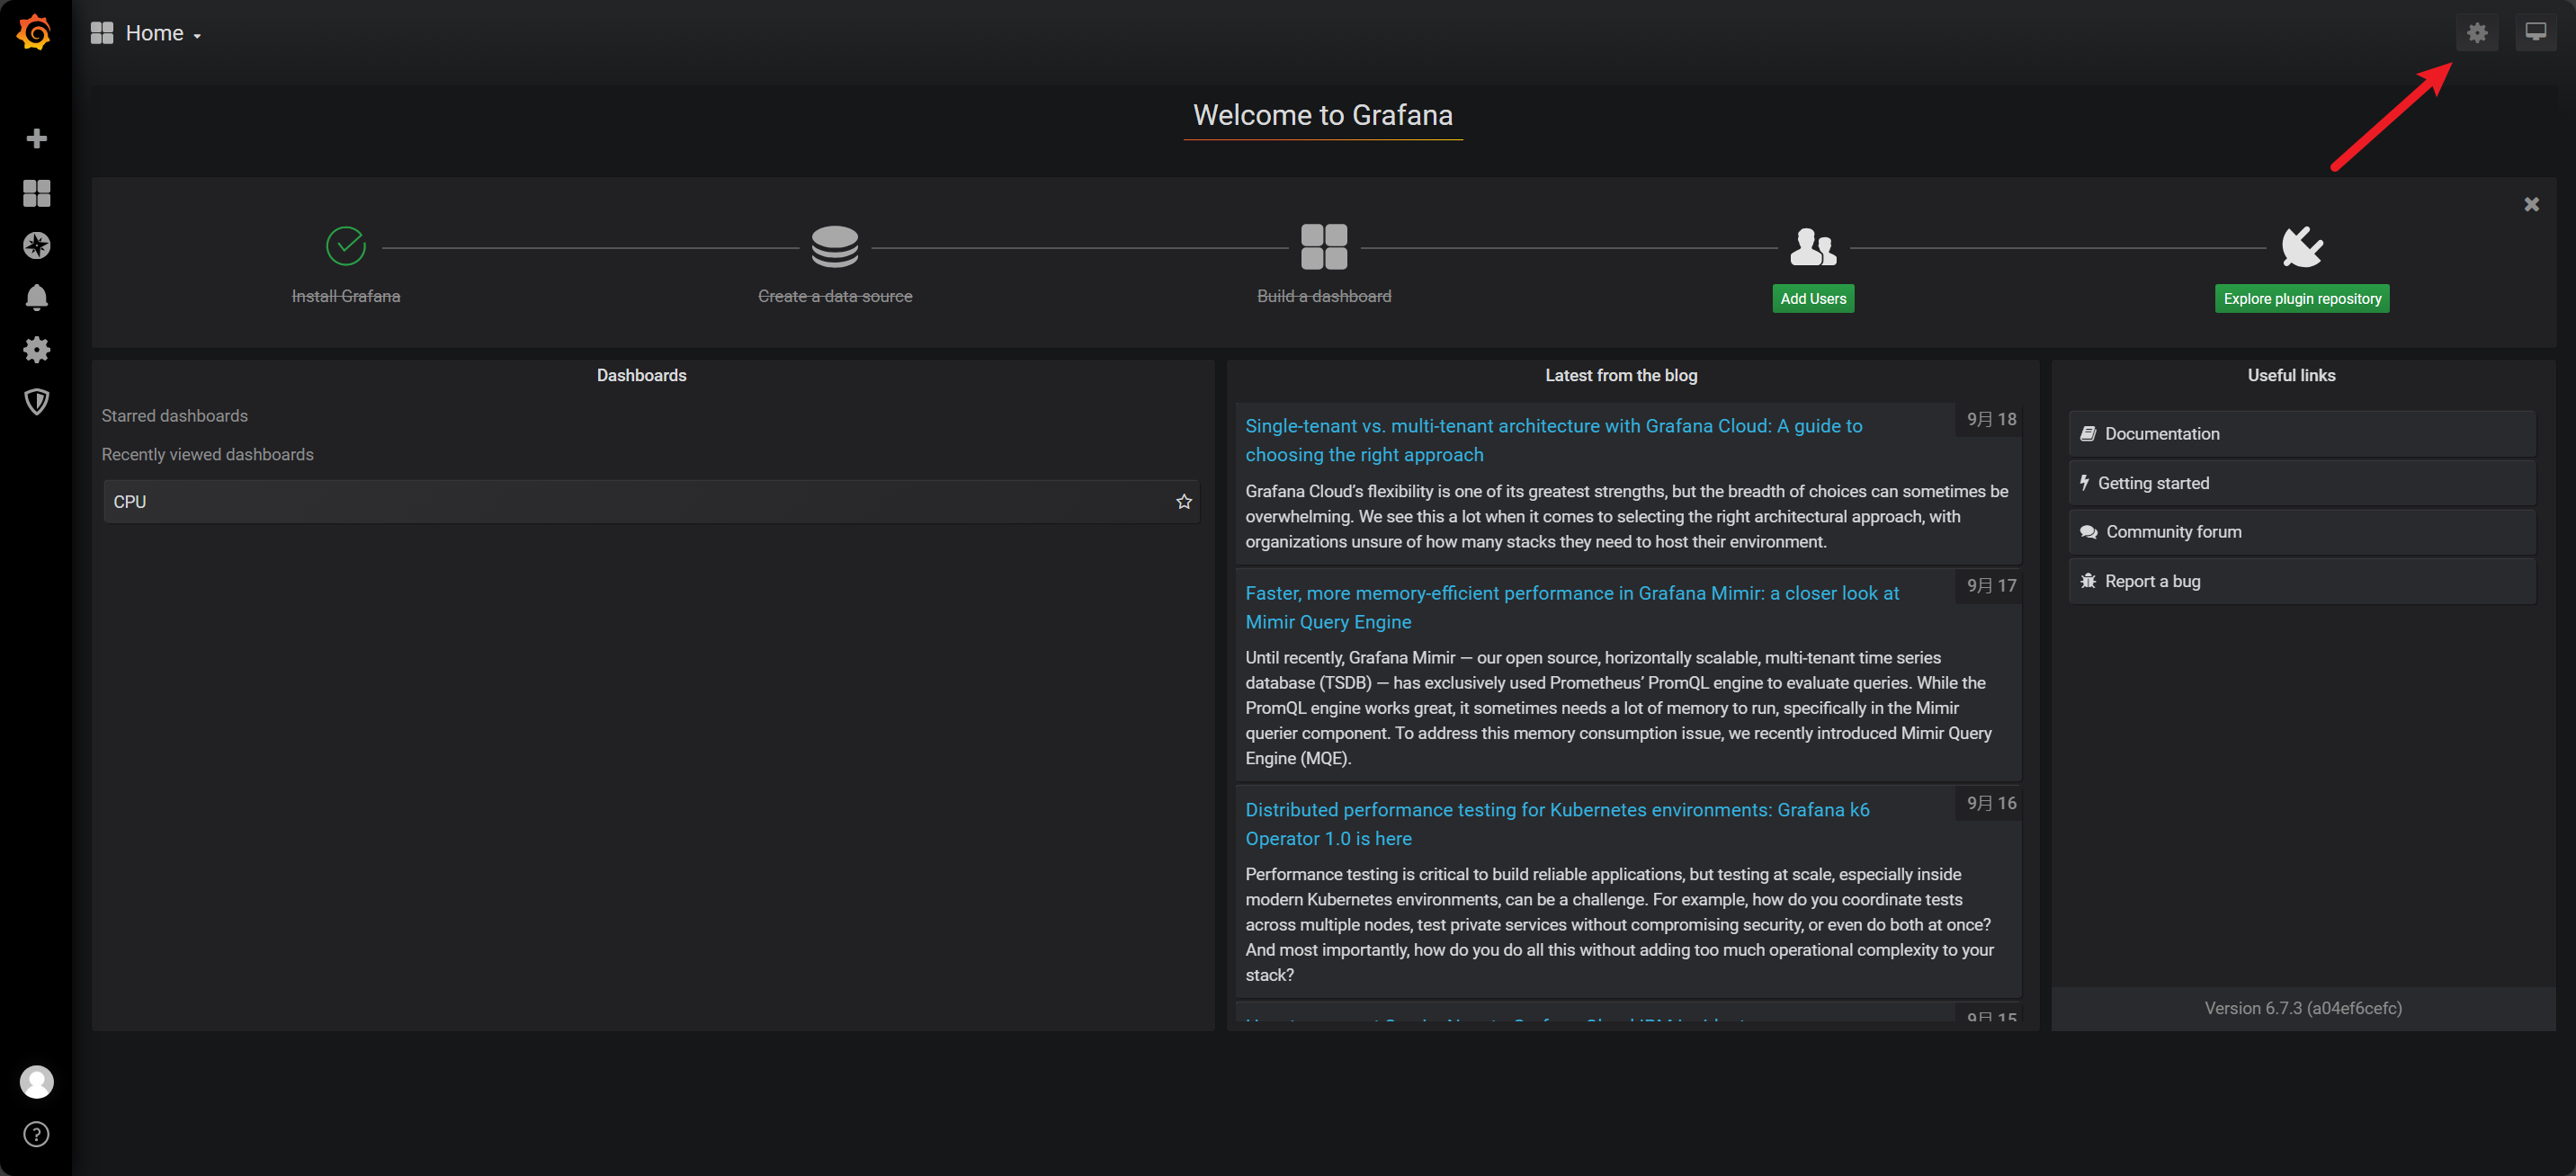Viewport: 2576px width, 1176px height.
Task: Dismiss the getting started panel
Action: (2531, 204)
